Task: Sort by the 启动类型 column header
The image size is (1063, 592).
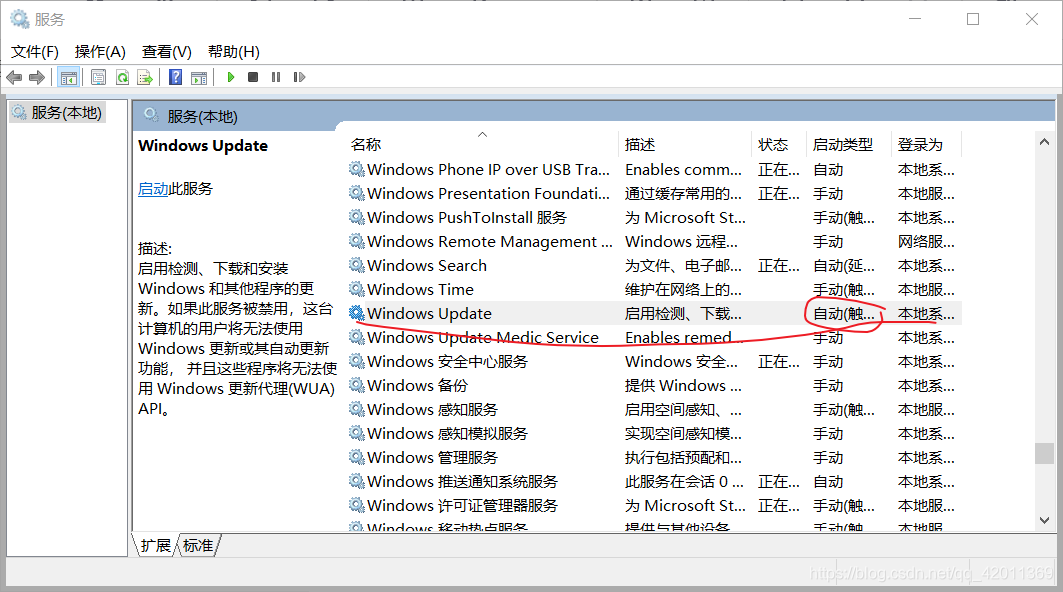Action: (x=849, y=144)
